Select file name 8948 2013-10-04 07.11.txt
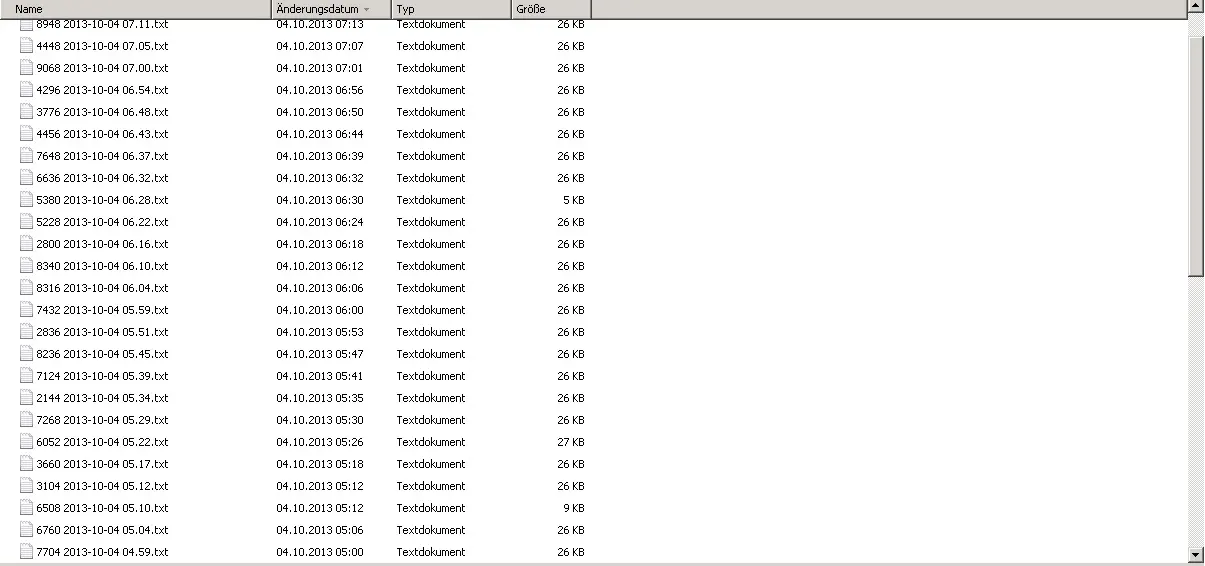This screenshot has height=566, width=1205. pyautogui.click(x=102, y=24)
